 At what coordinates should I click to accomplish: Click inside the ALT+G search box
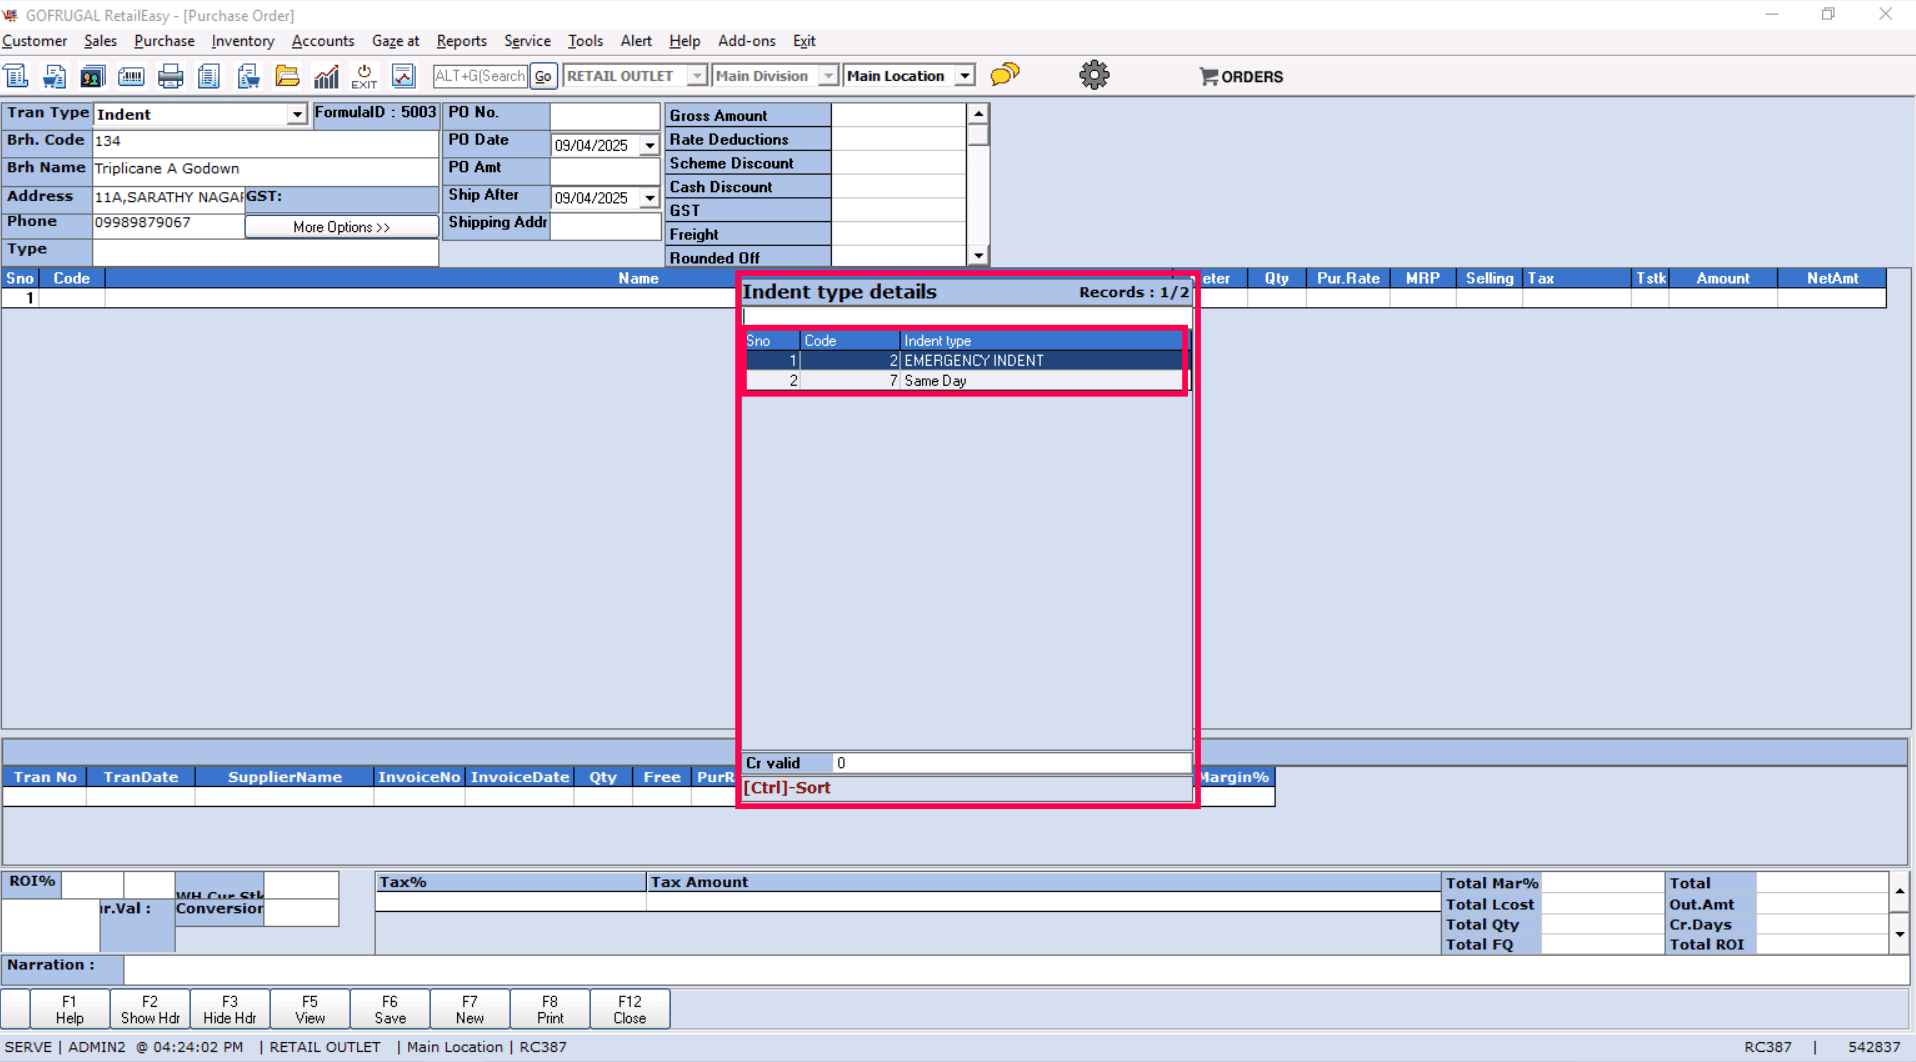click(x=480, y=76)
